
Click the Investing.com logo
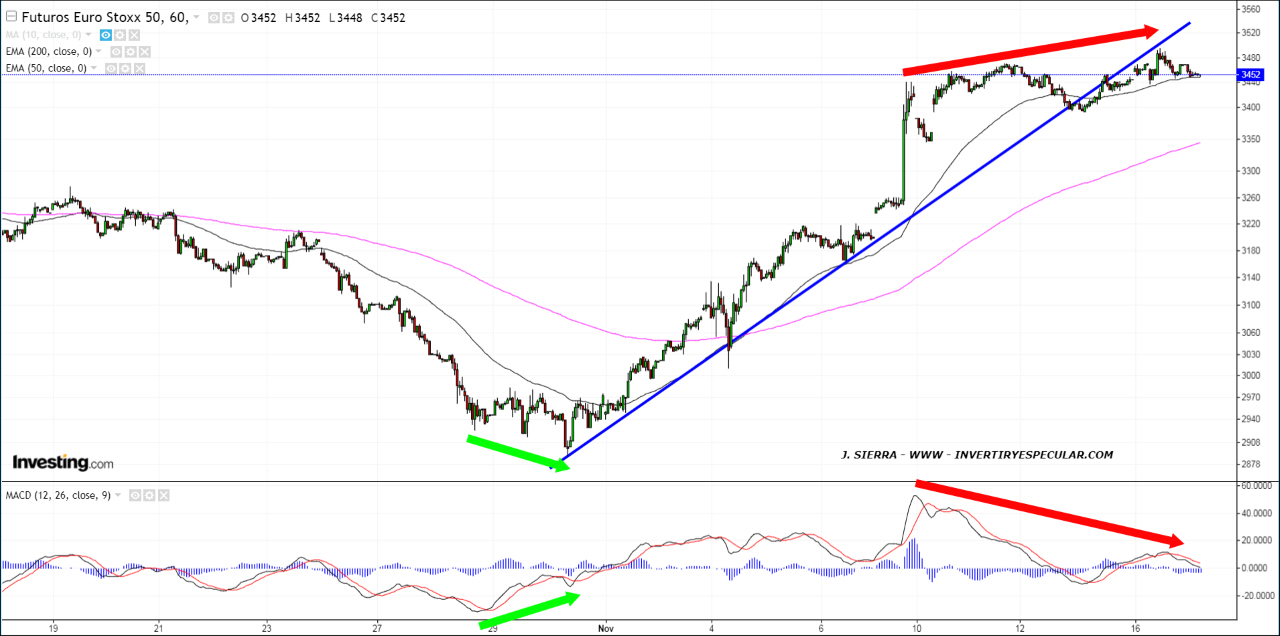pyautogui.click(x=62, y=462)
